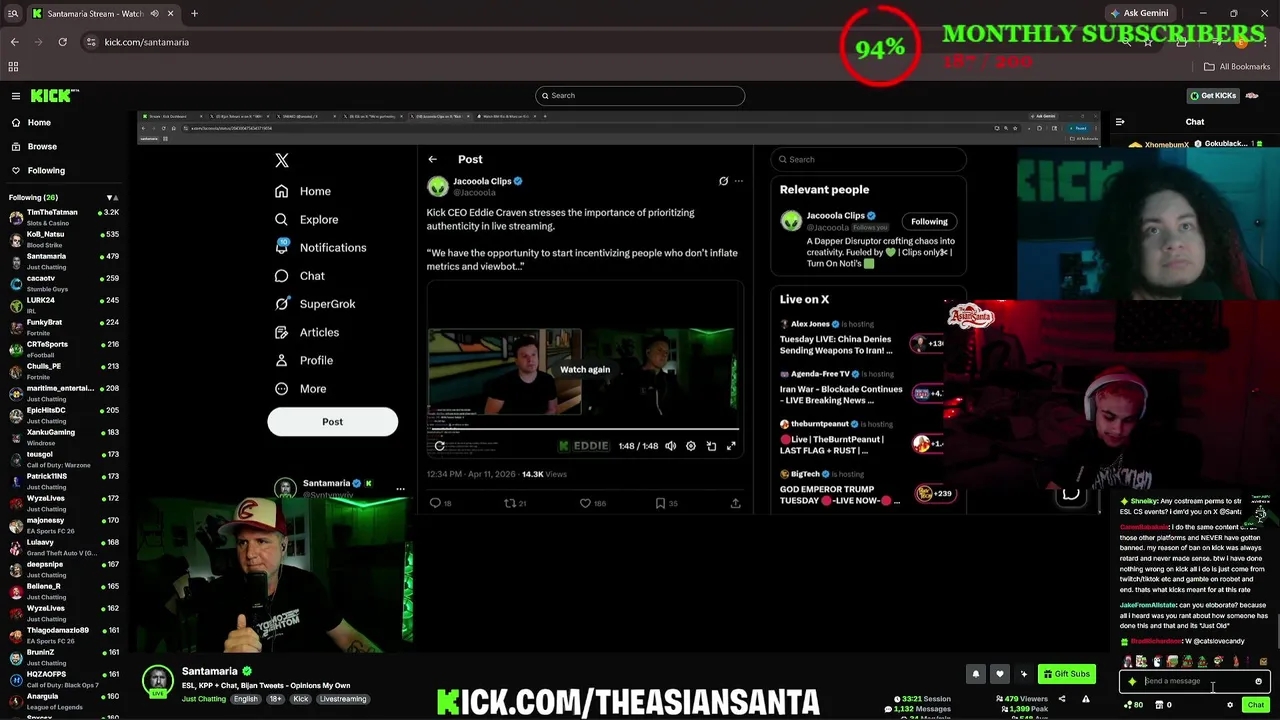Open Ask Gemini in Chrome
The image size is (1280, 720).
1139,13
